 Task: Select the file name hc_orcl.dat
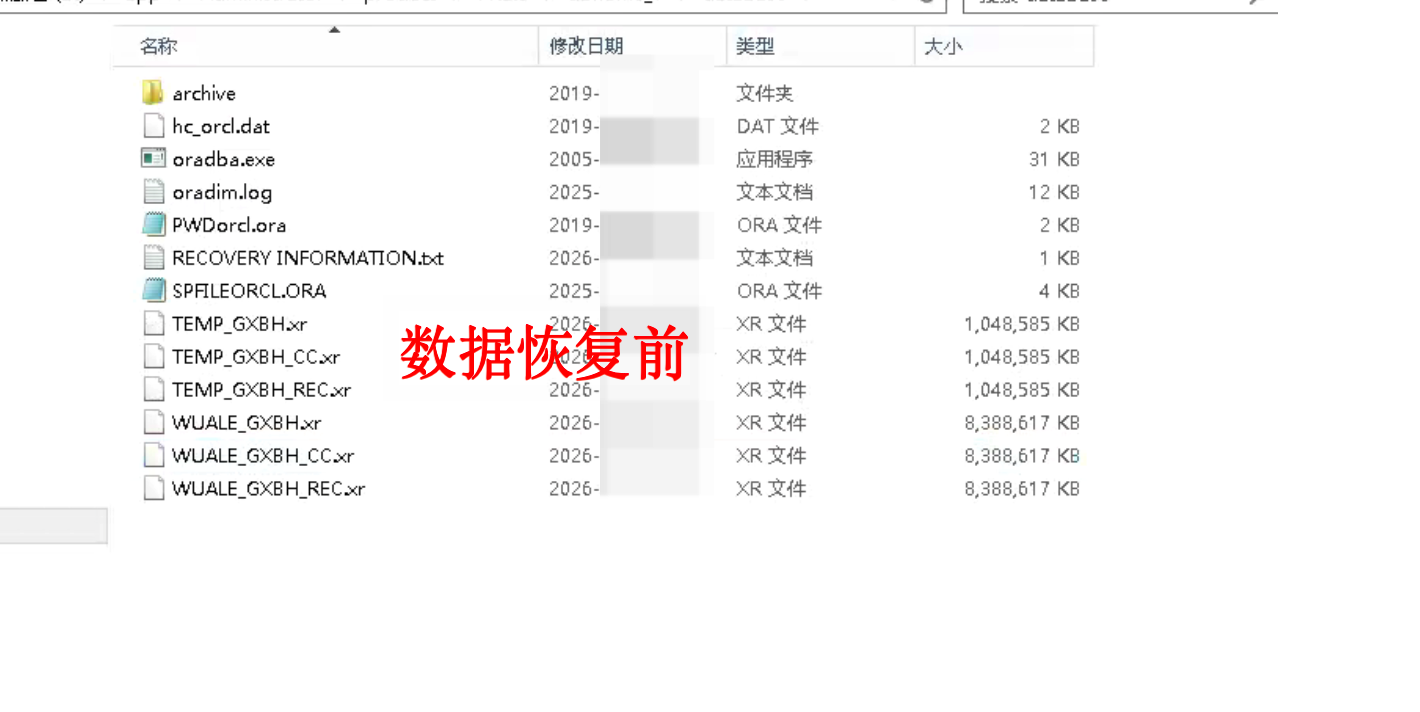[221, 126]
